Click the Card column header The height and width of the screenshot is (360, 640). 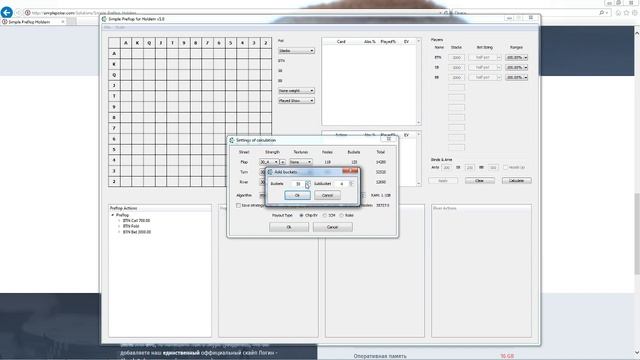(x=341, y=42)
